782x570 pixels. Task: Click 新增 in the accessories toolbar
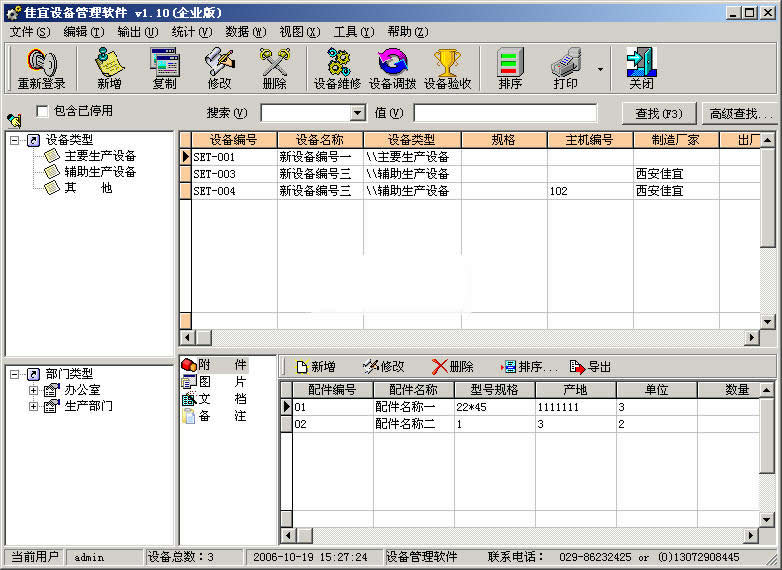(316, 367)
